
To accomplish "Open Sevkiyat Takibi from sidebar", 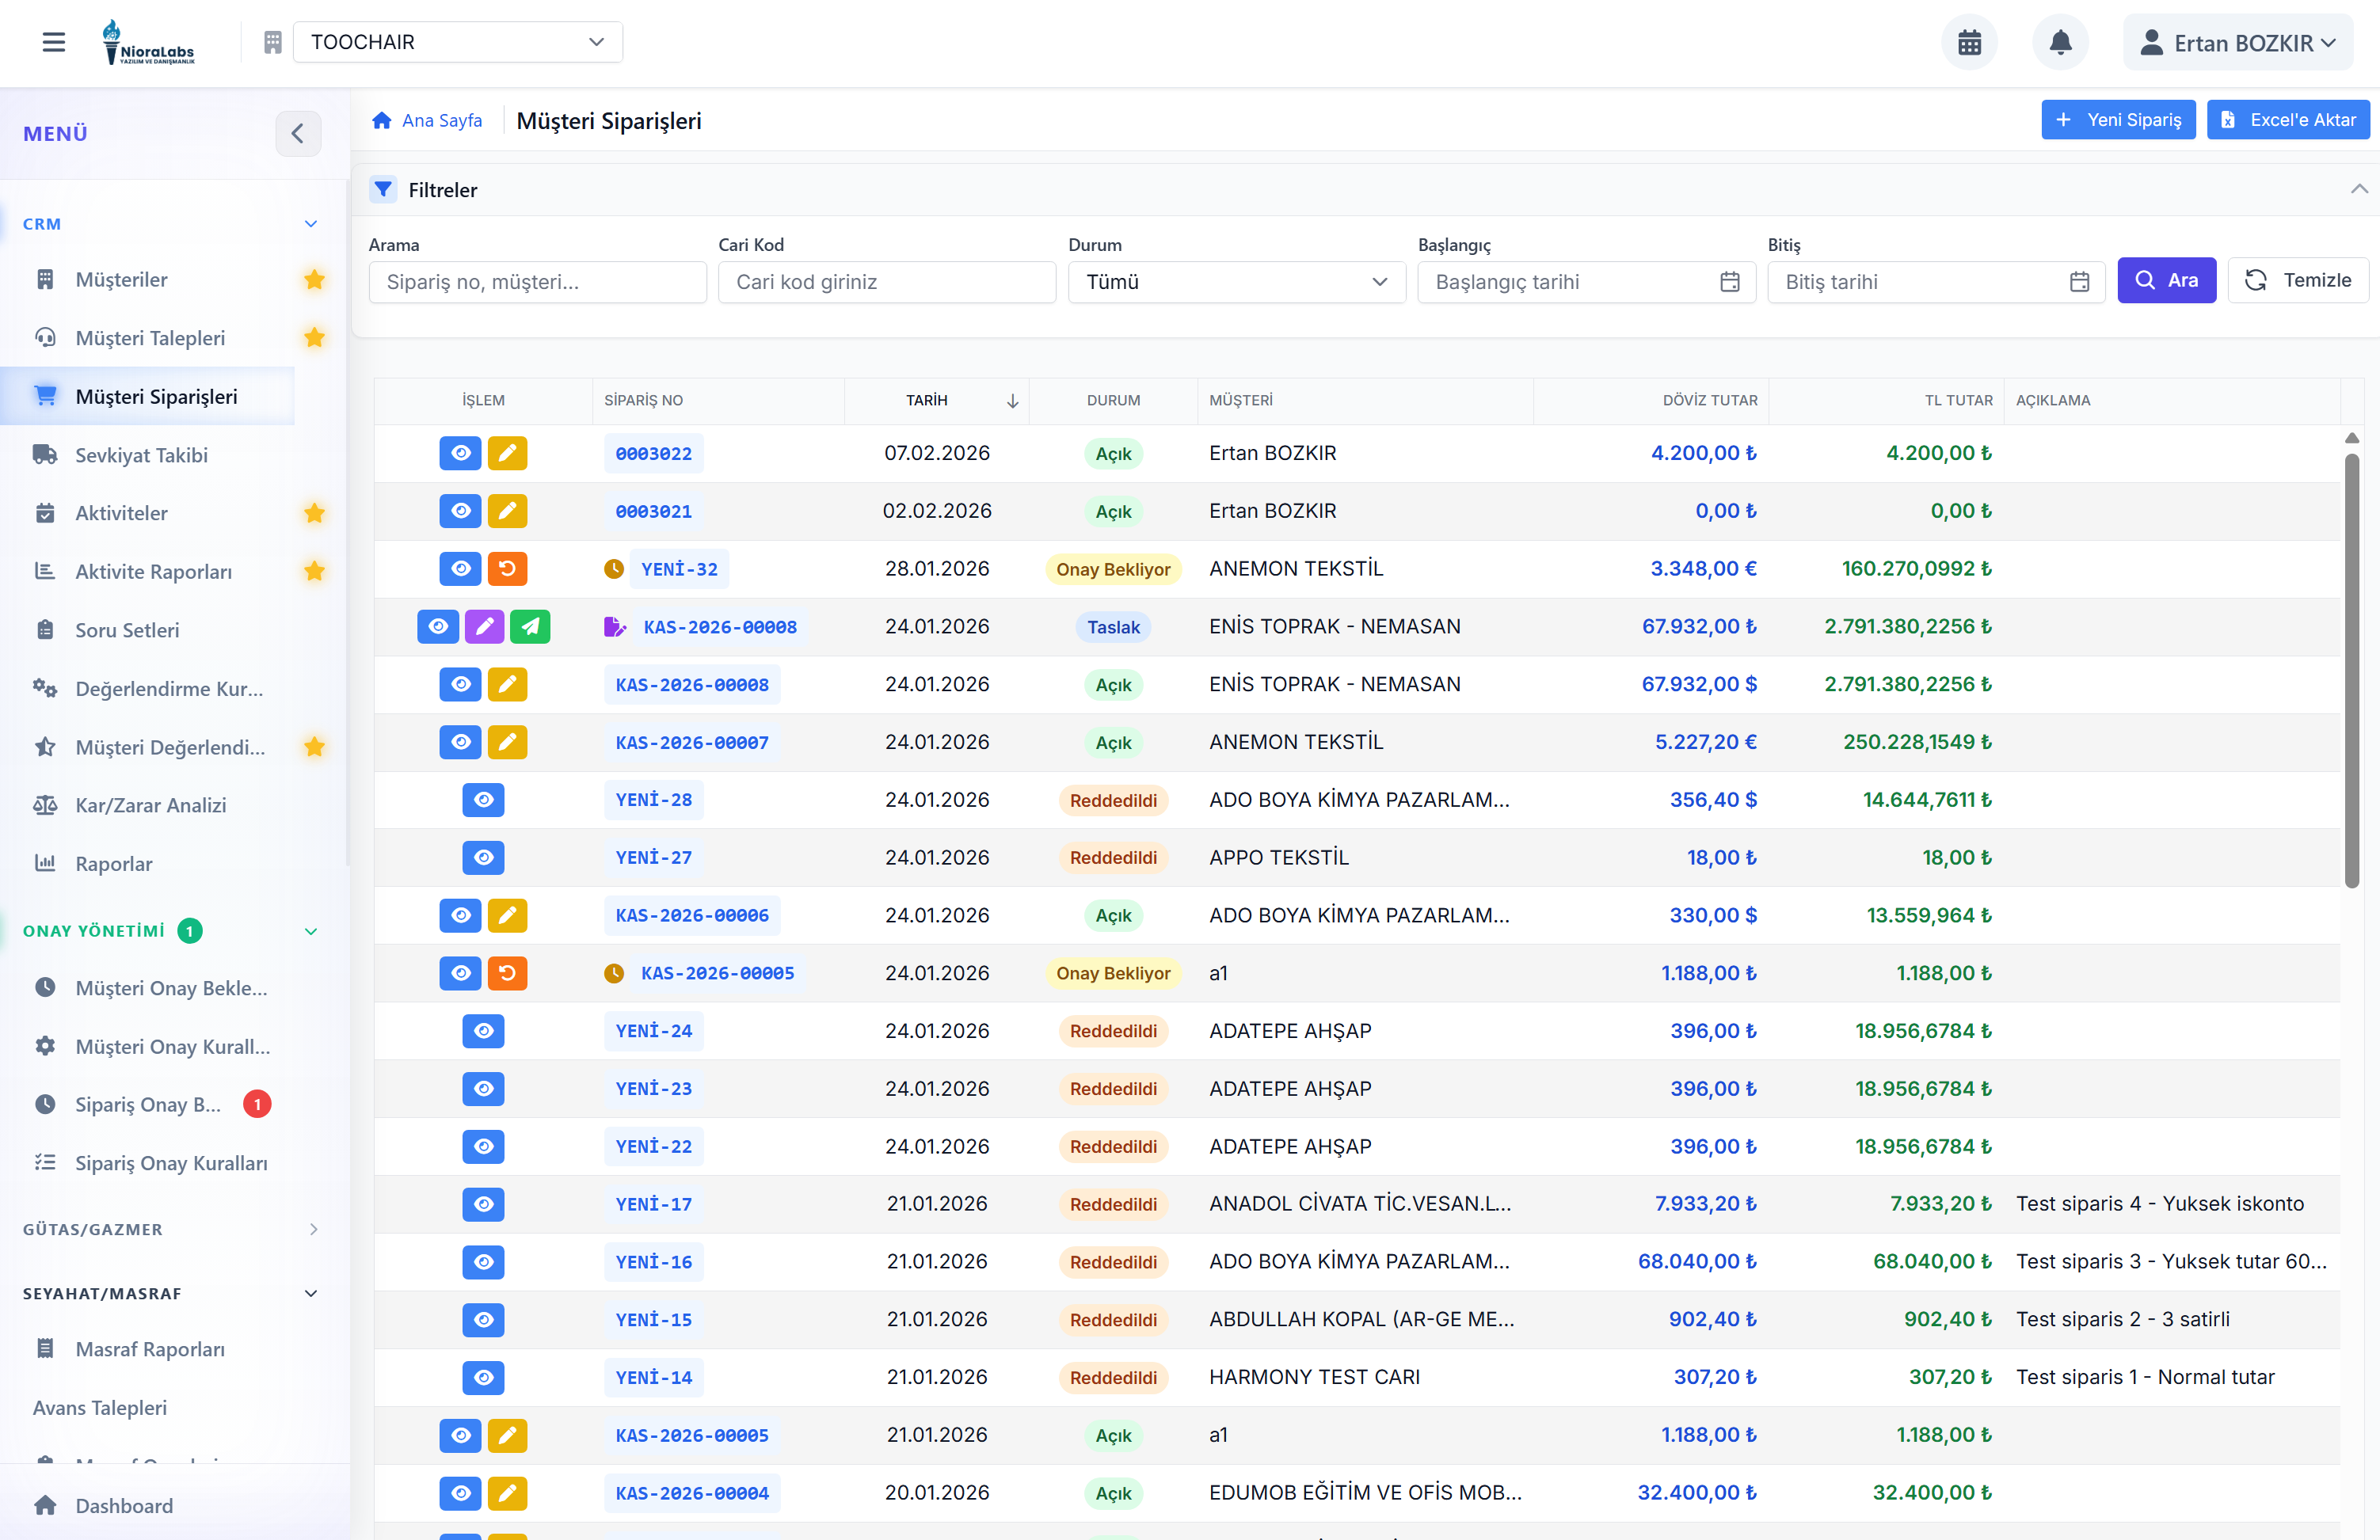I will point(141,455).
